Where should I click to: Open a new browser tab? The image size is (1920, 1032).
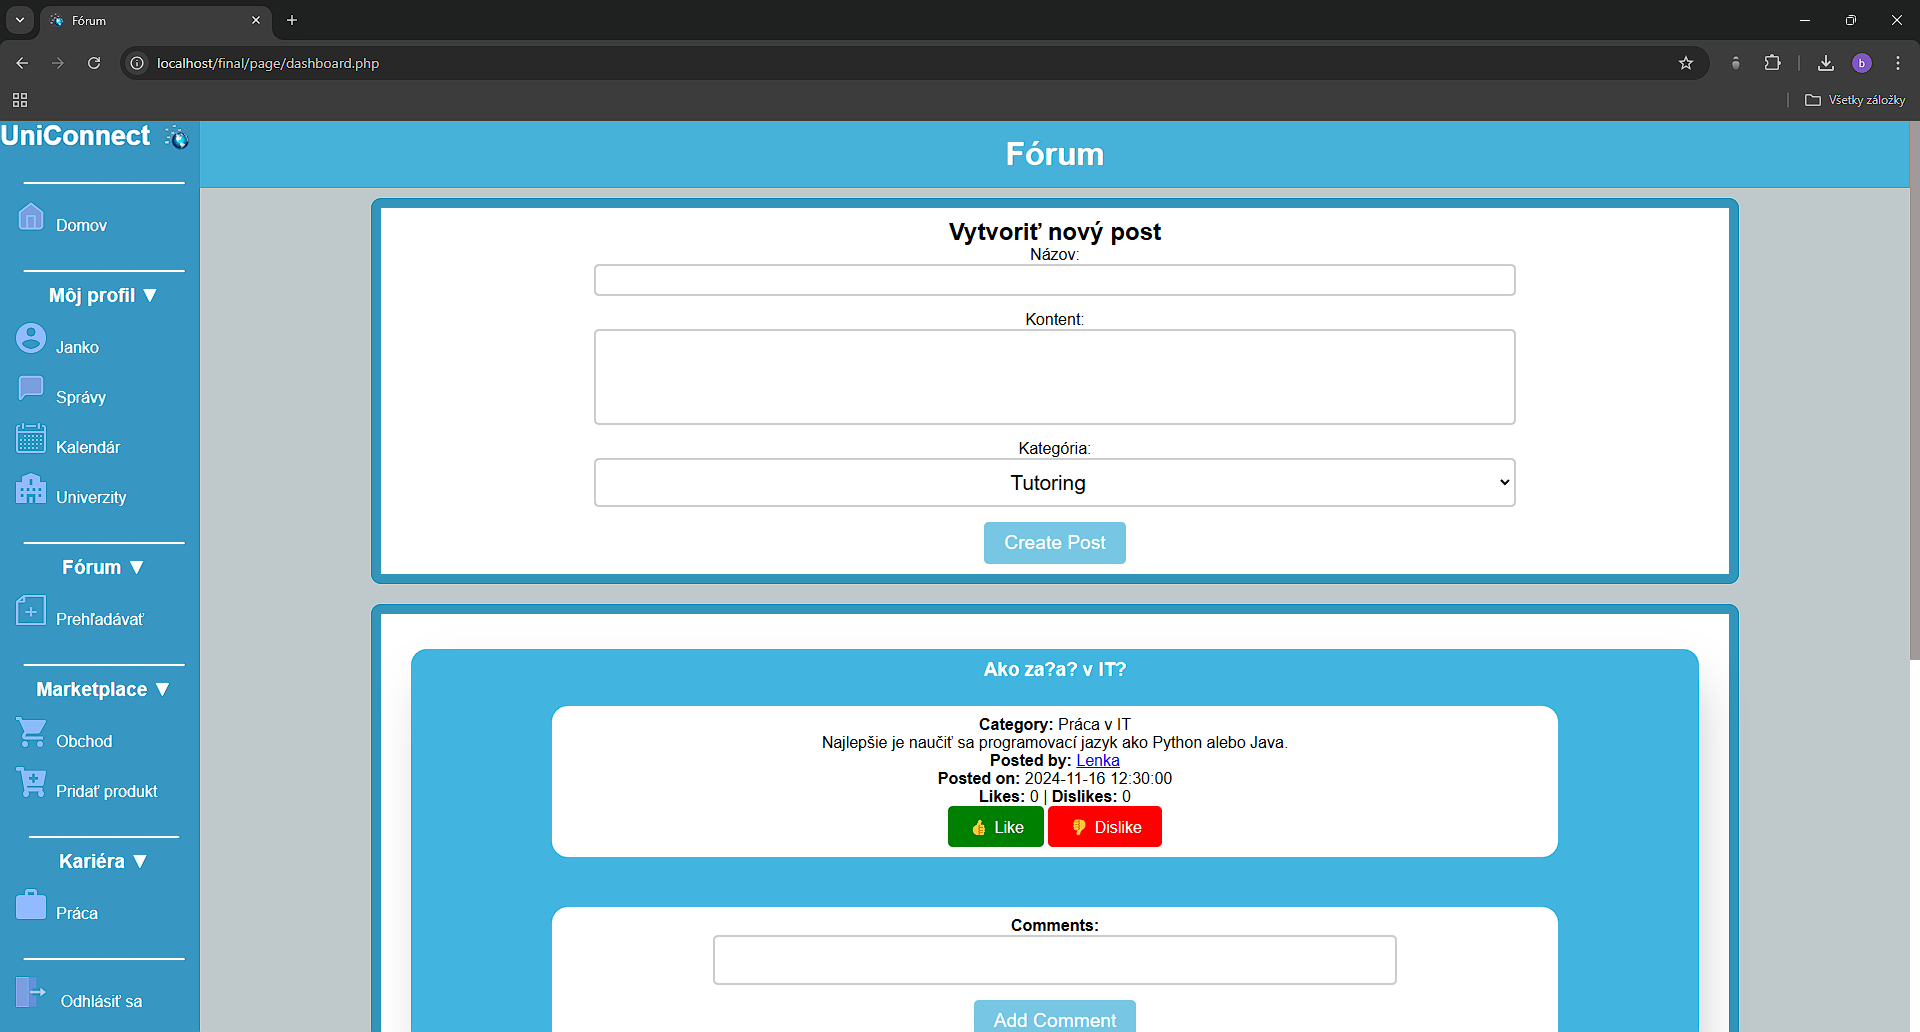coord(292,20)
